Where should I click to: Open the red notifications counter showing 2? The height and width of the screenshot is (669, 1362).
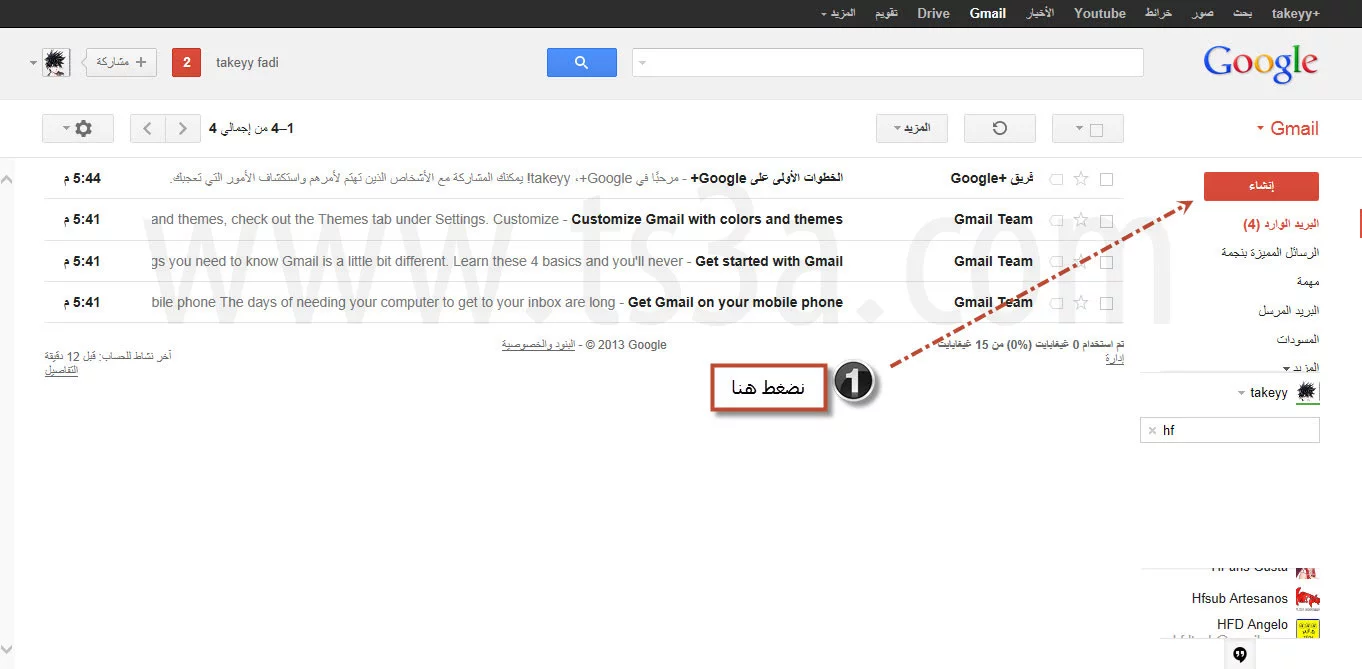pyautogui.click(x=187, y=62)
